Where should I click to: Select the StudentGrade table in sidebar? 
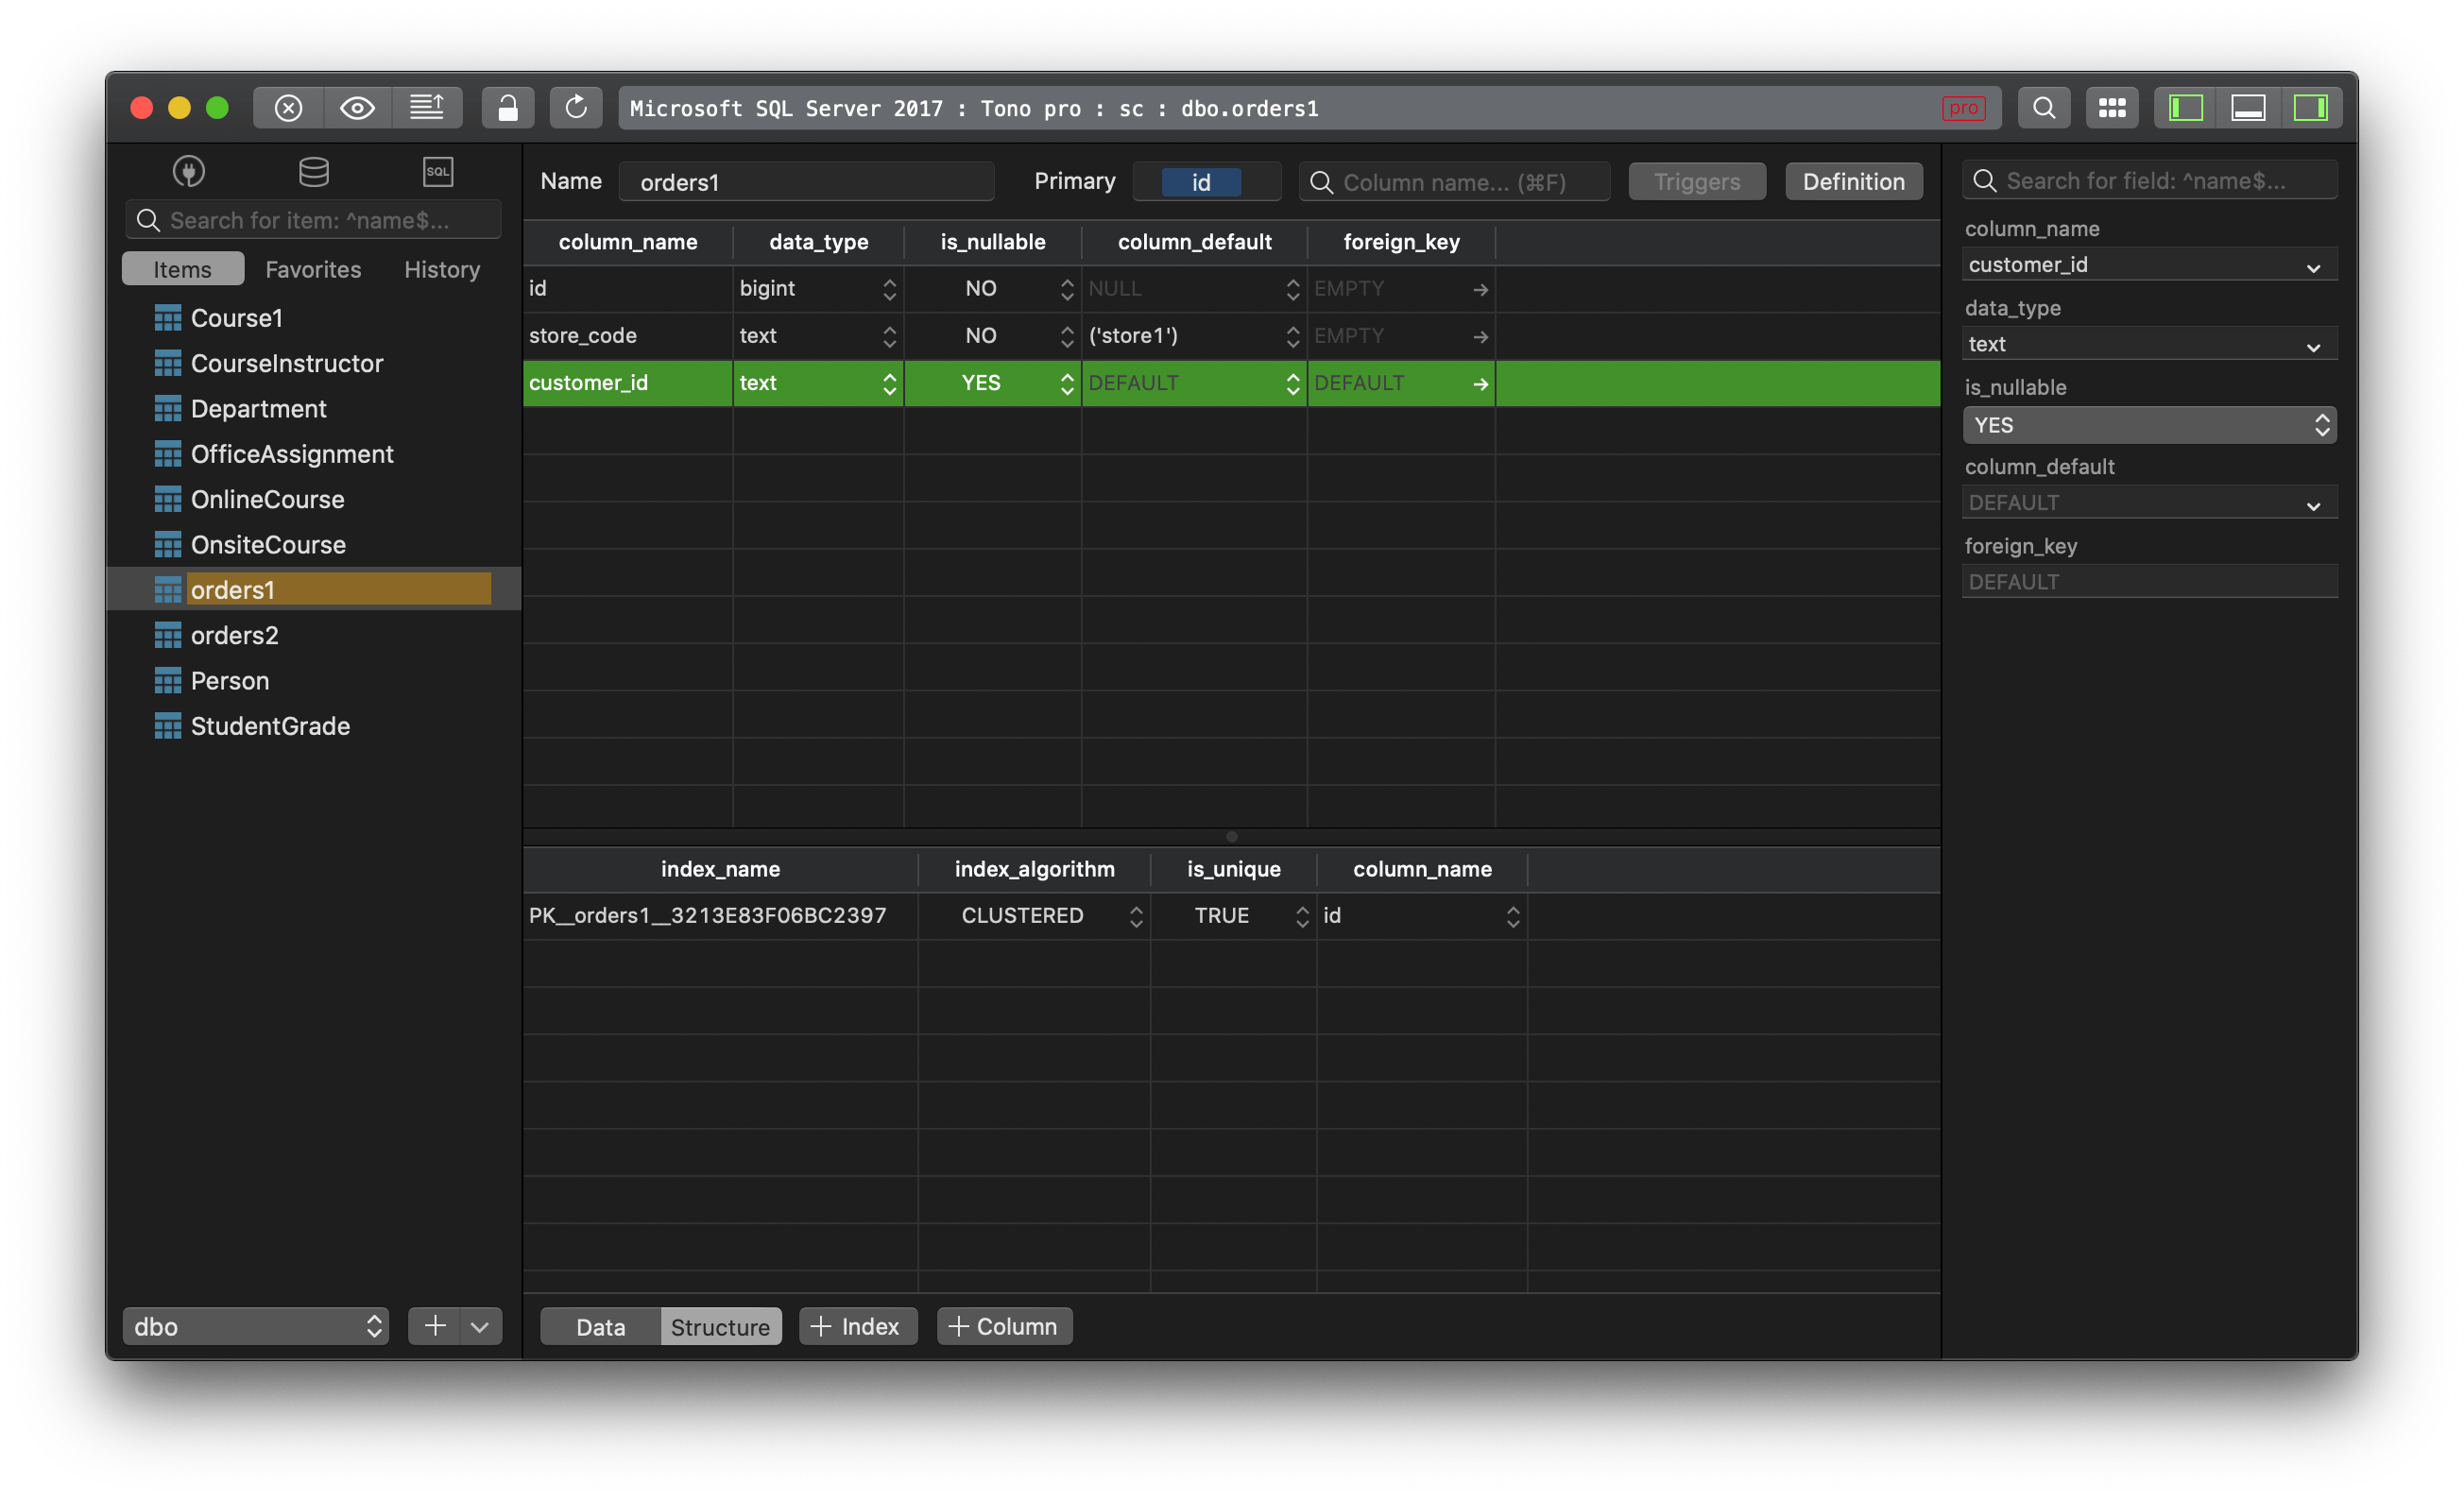pos(270,726)
